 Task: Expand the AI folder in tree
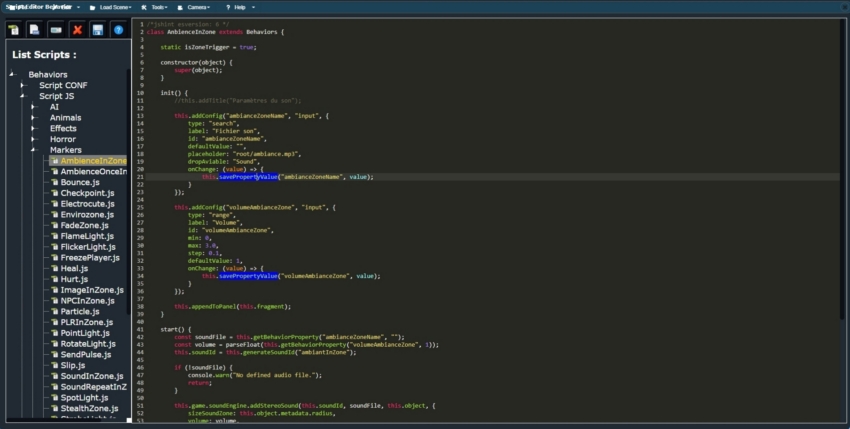coord(35,107)
